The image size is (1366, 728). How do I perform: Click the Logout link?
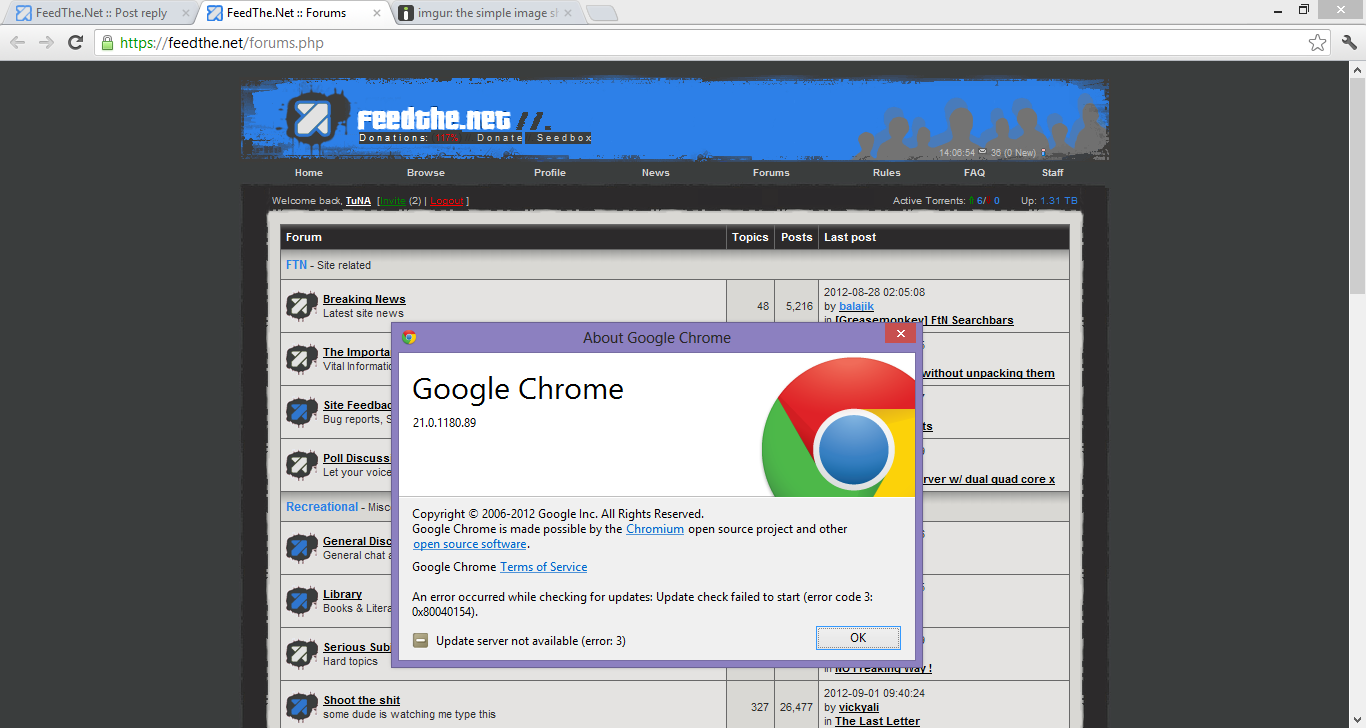point(447,201)
